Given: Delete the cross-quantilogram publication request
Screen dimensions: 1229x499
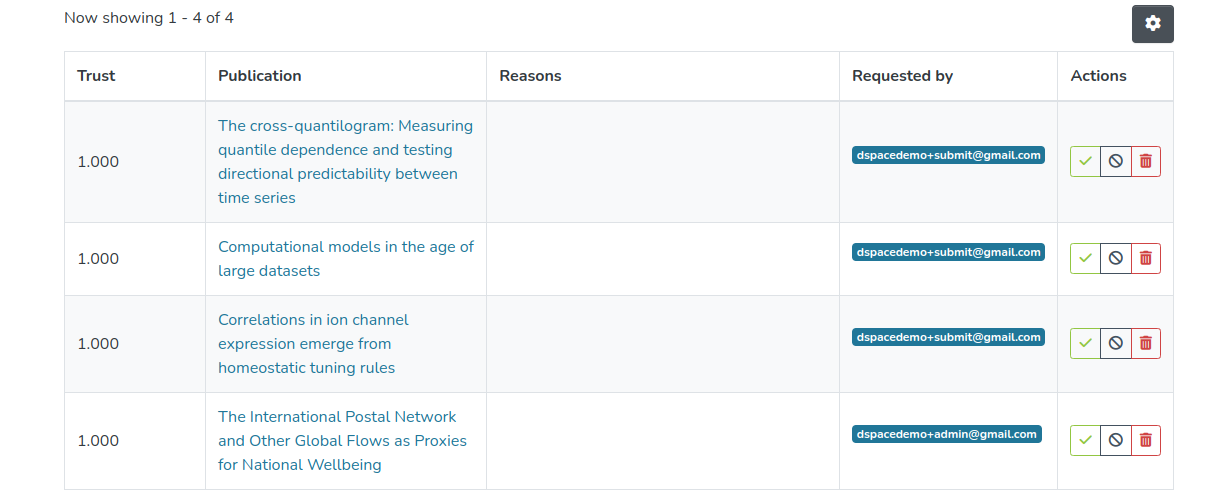Looking at the screenshot, I should click(x=1146, y=161).
